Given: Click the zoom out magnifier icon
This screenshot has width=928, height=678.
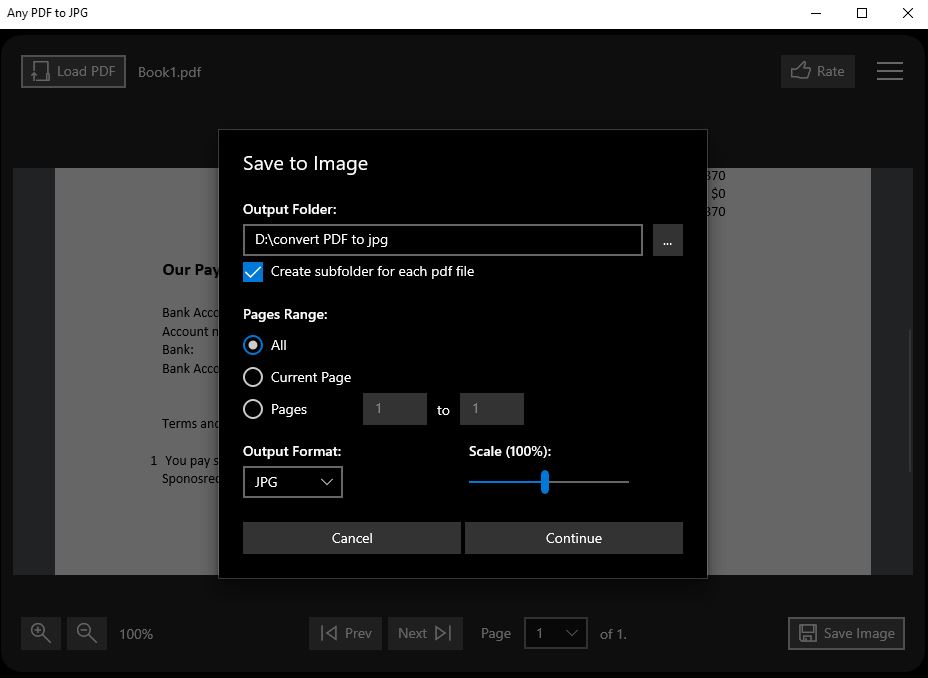Looking at the screenshot, I should [87, 633].
